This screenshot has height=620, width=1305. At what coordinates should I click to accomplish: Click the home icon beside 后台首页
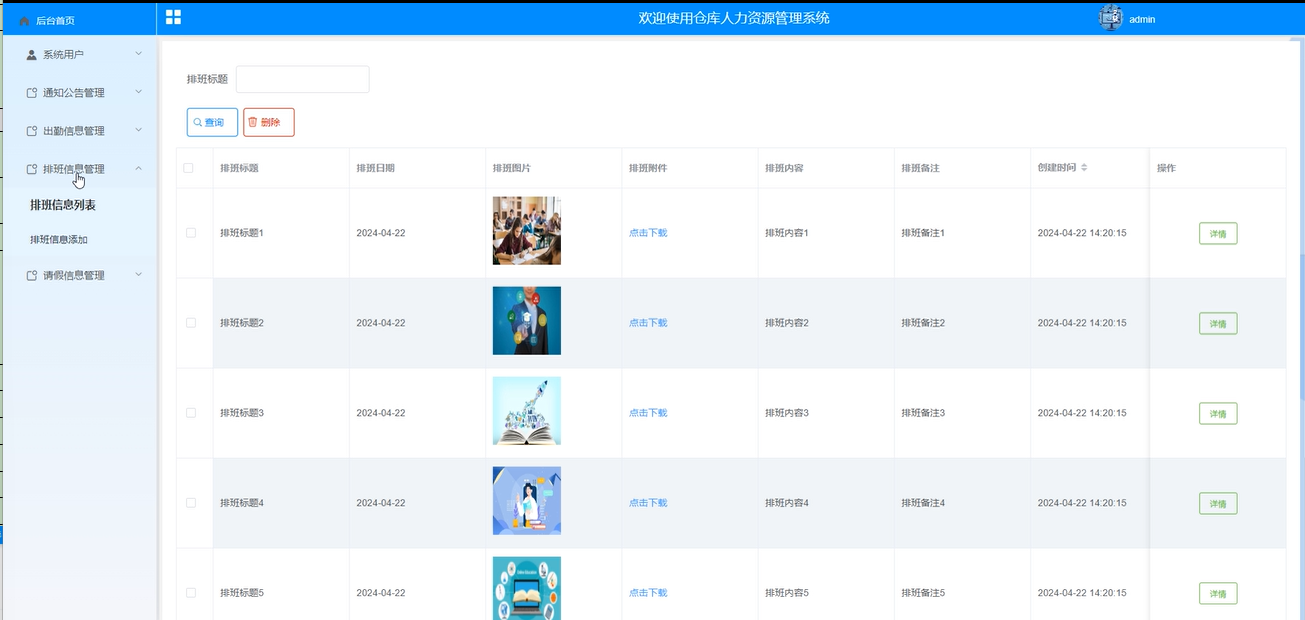(x=25, y=20)
